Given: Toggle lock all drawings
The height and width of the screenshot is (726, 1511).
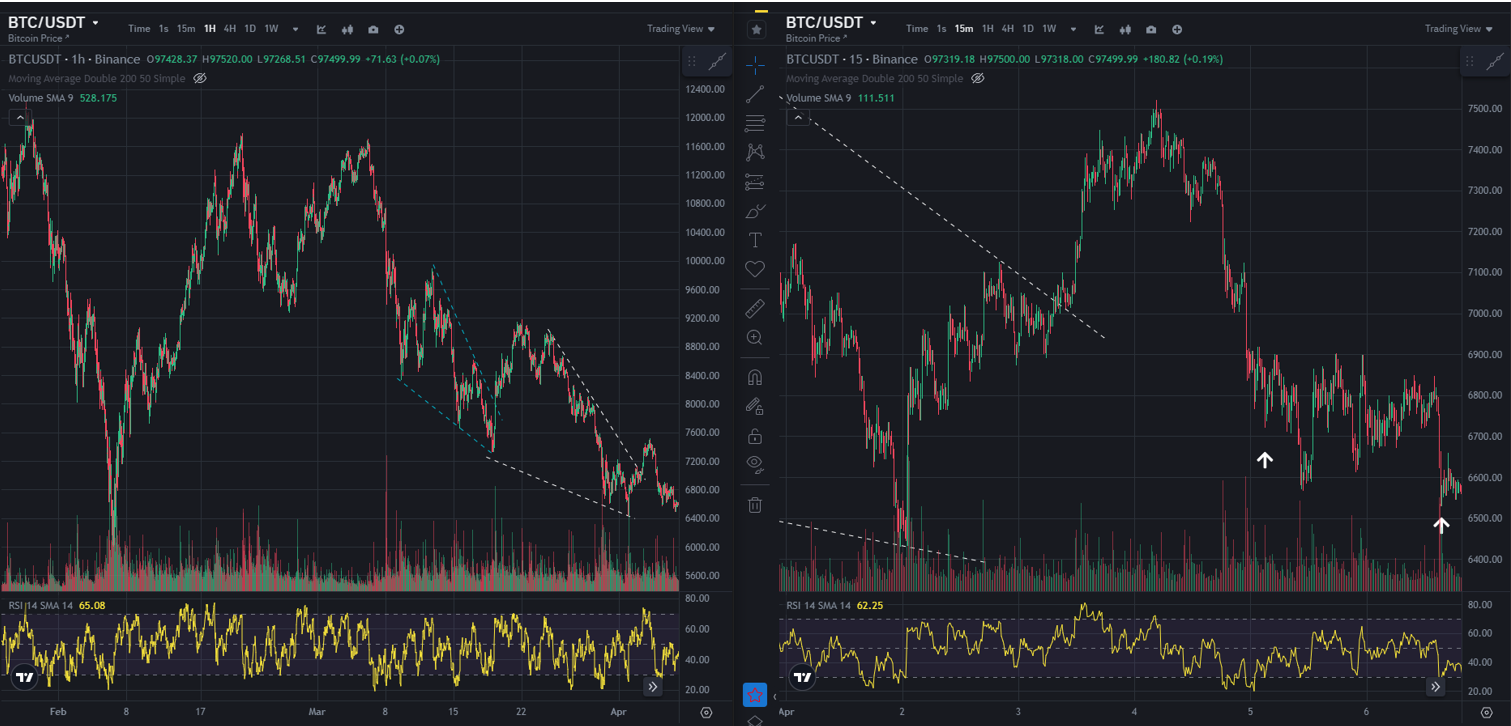Looking at the screenshot, I should [755, 436].
